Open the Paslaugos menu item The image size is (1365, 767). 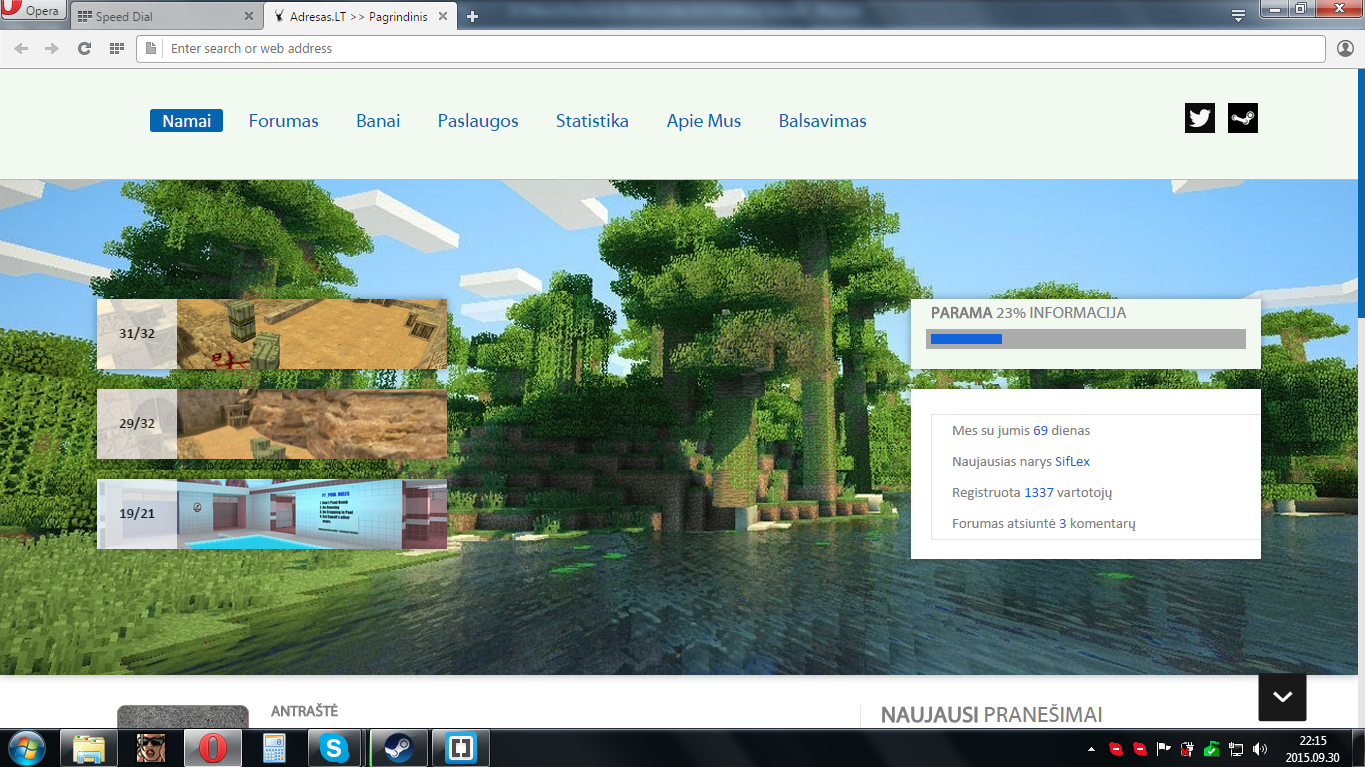click(x=478, y=121)
